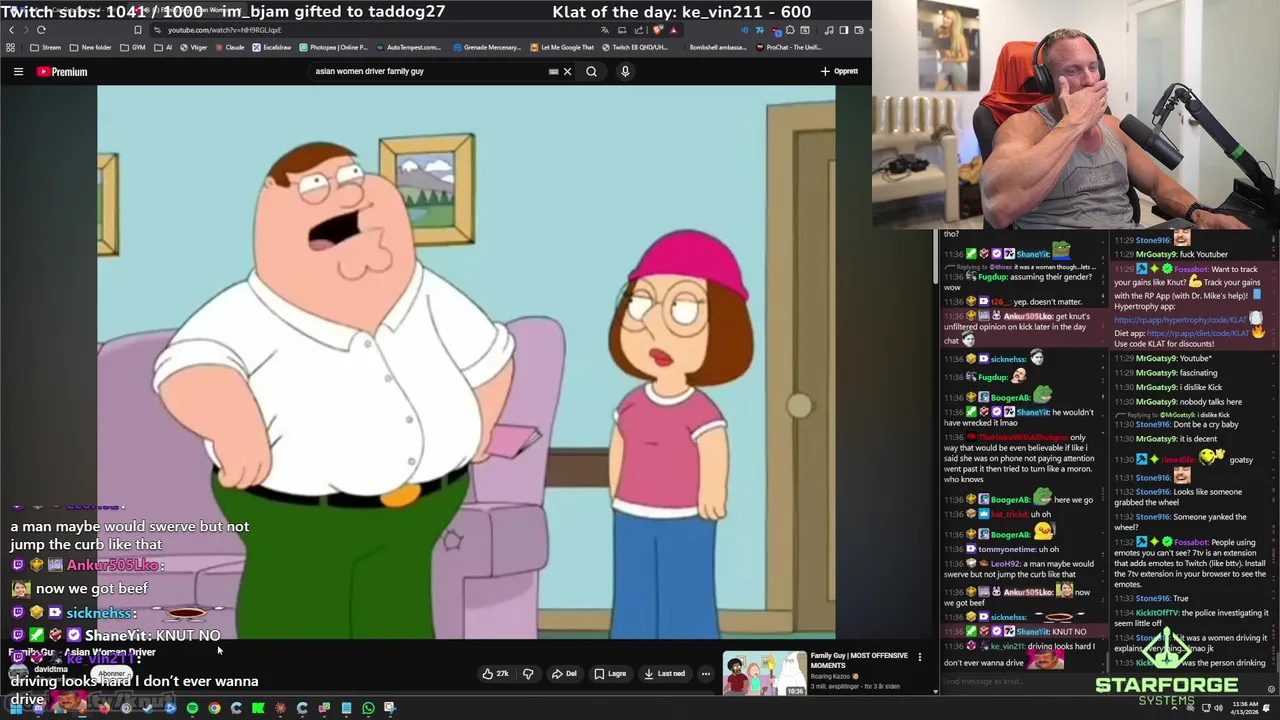This screenshot has width=1280, height=720.
Task: Open the clock showing 11:36 AM
Action: pos(1245,708)
